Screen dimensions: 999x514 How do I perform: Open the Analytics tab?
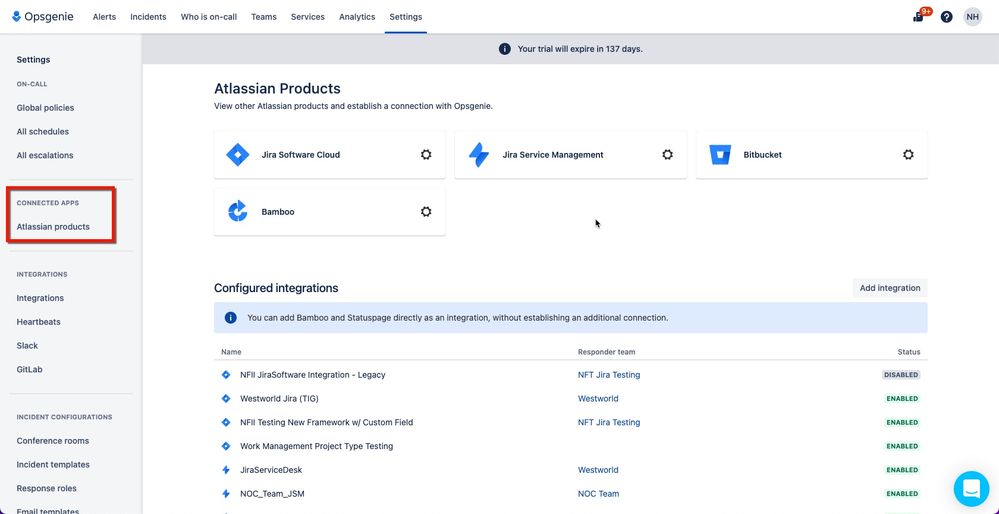(x=357, y=17)
